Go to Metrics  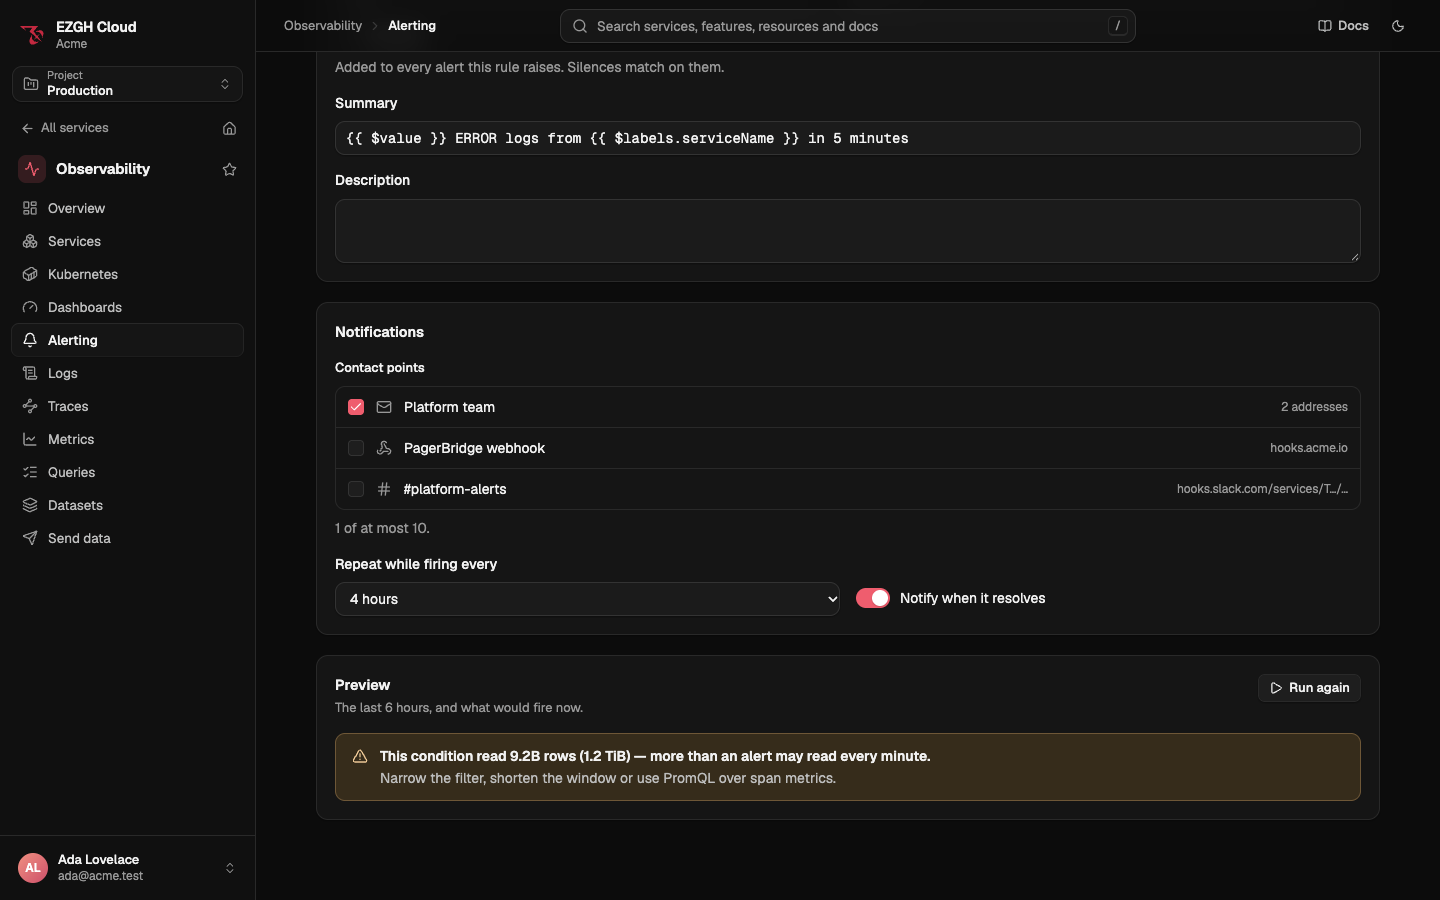pos(127,439)
